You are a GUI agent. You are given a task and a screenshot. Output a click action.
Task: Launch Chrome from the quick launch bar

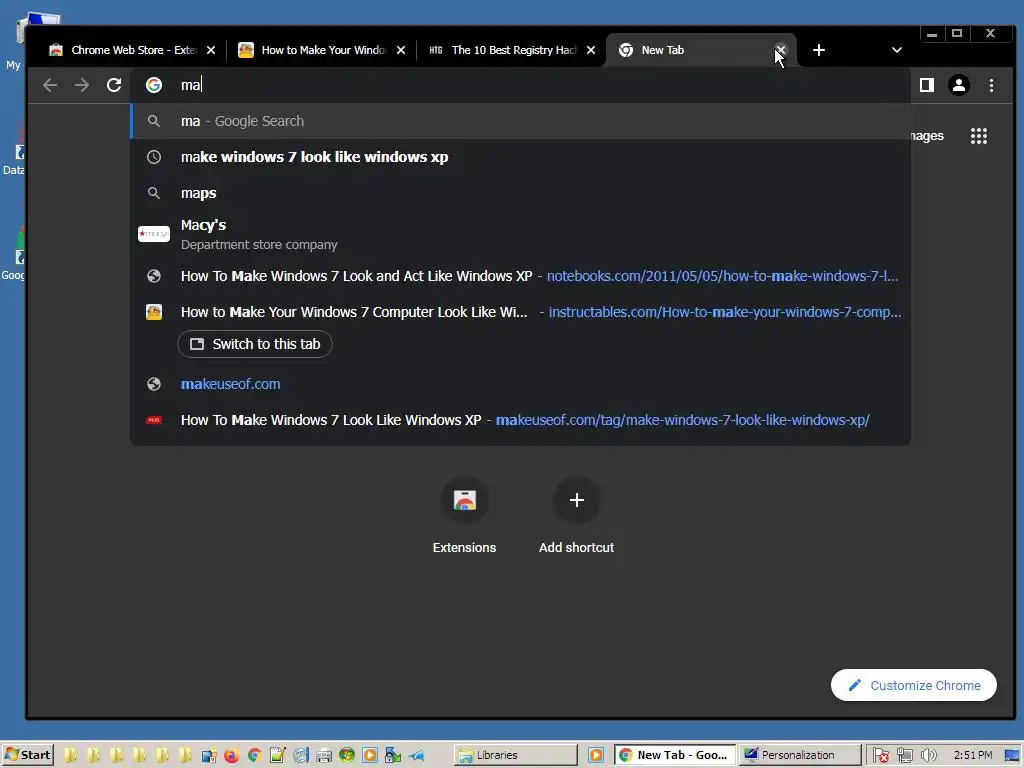pos(254,756)
